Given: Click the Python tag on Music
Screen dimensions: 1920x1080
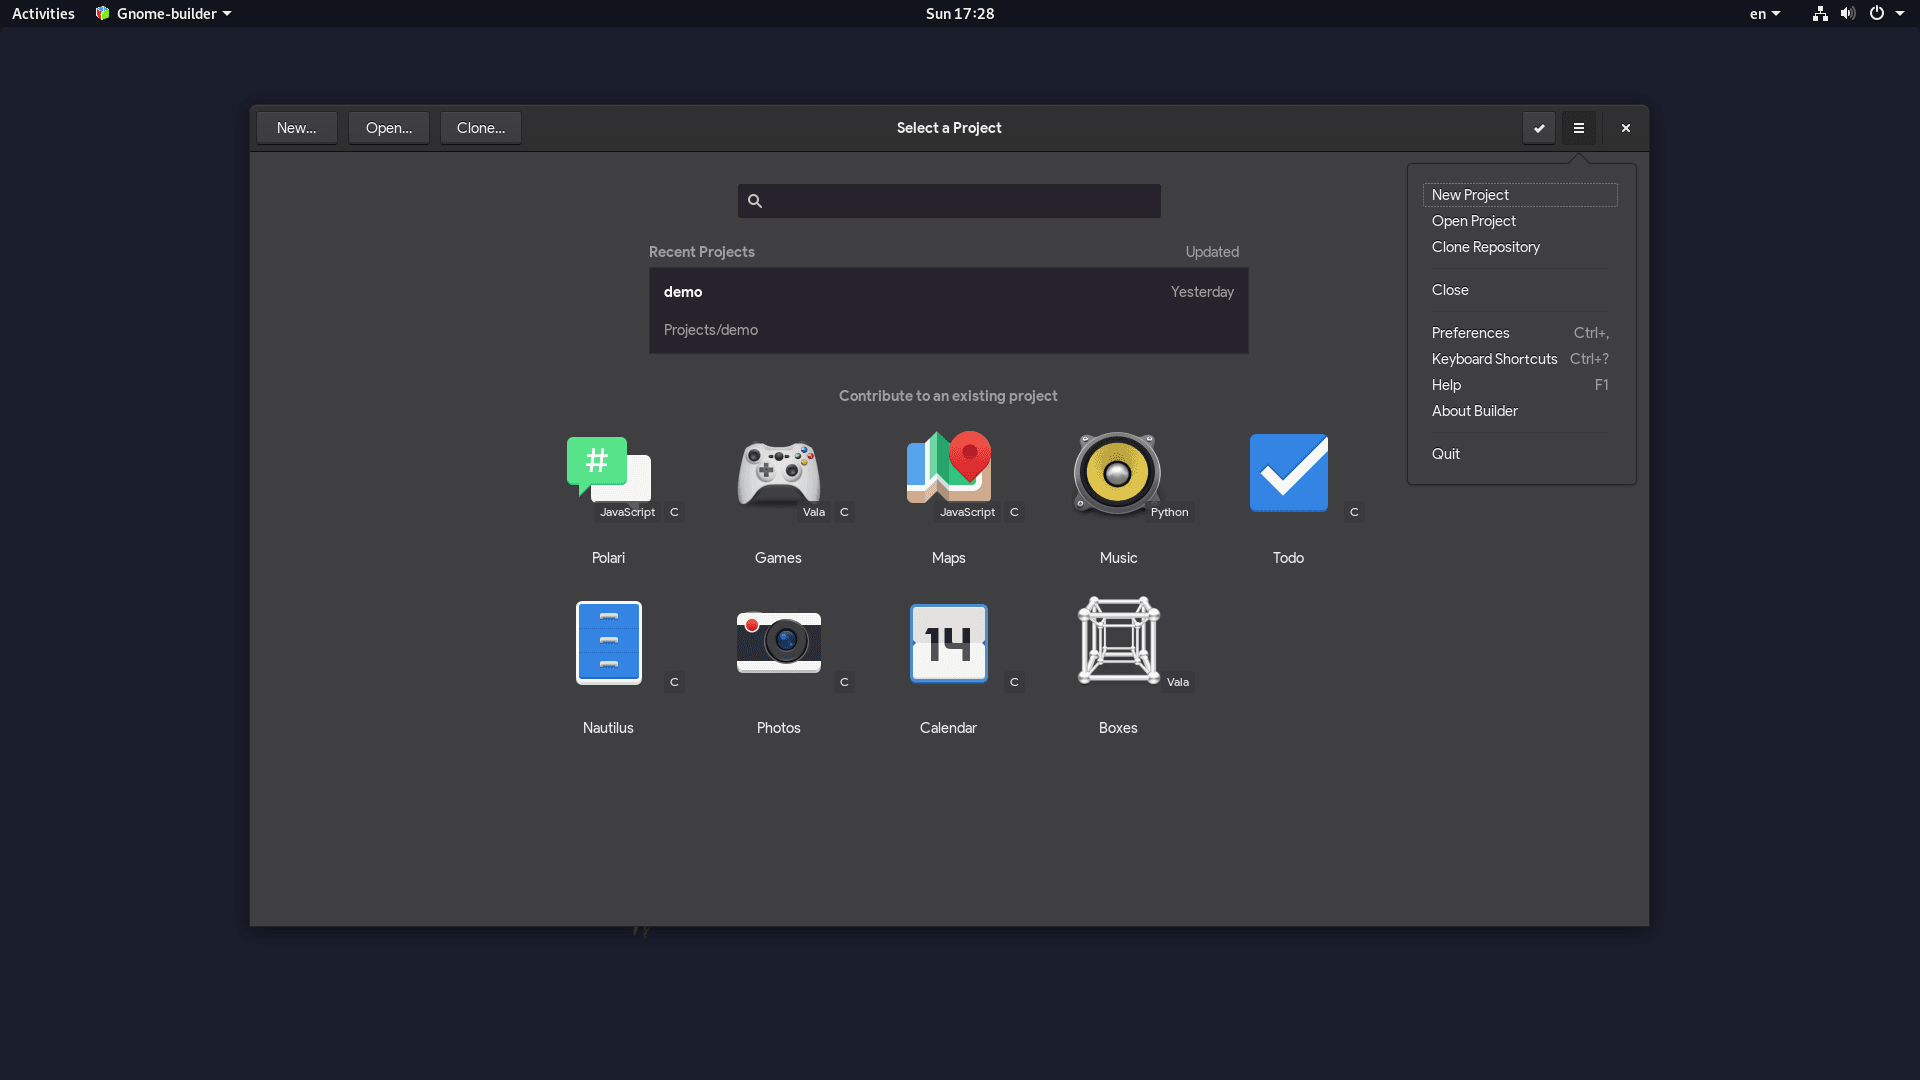Looking at the screenshot, I should click(x=1169, y=512).
